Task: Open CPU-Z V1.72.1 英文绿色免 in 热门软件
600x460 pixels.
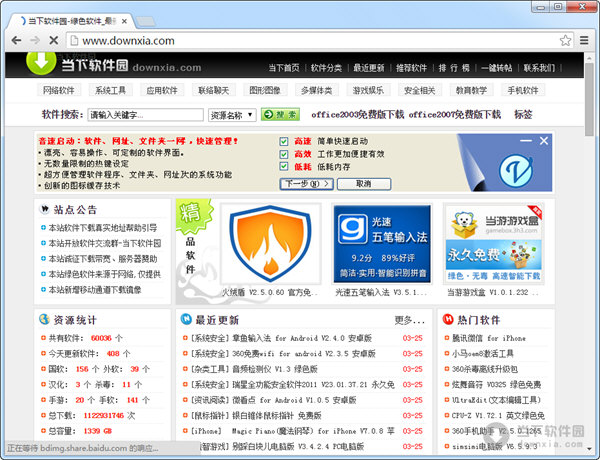Action: [498, 416]
